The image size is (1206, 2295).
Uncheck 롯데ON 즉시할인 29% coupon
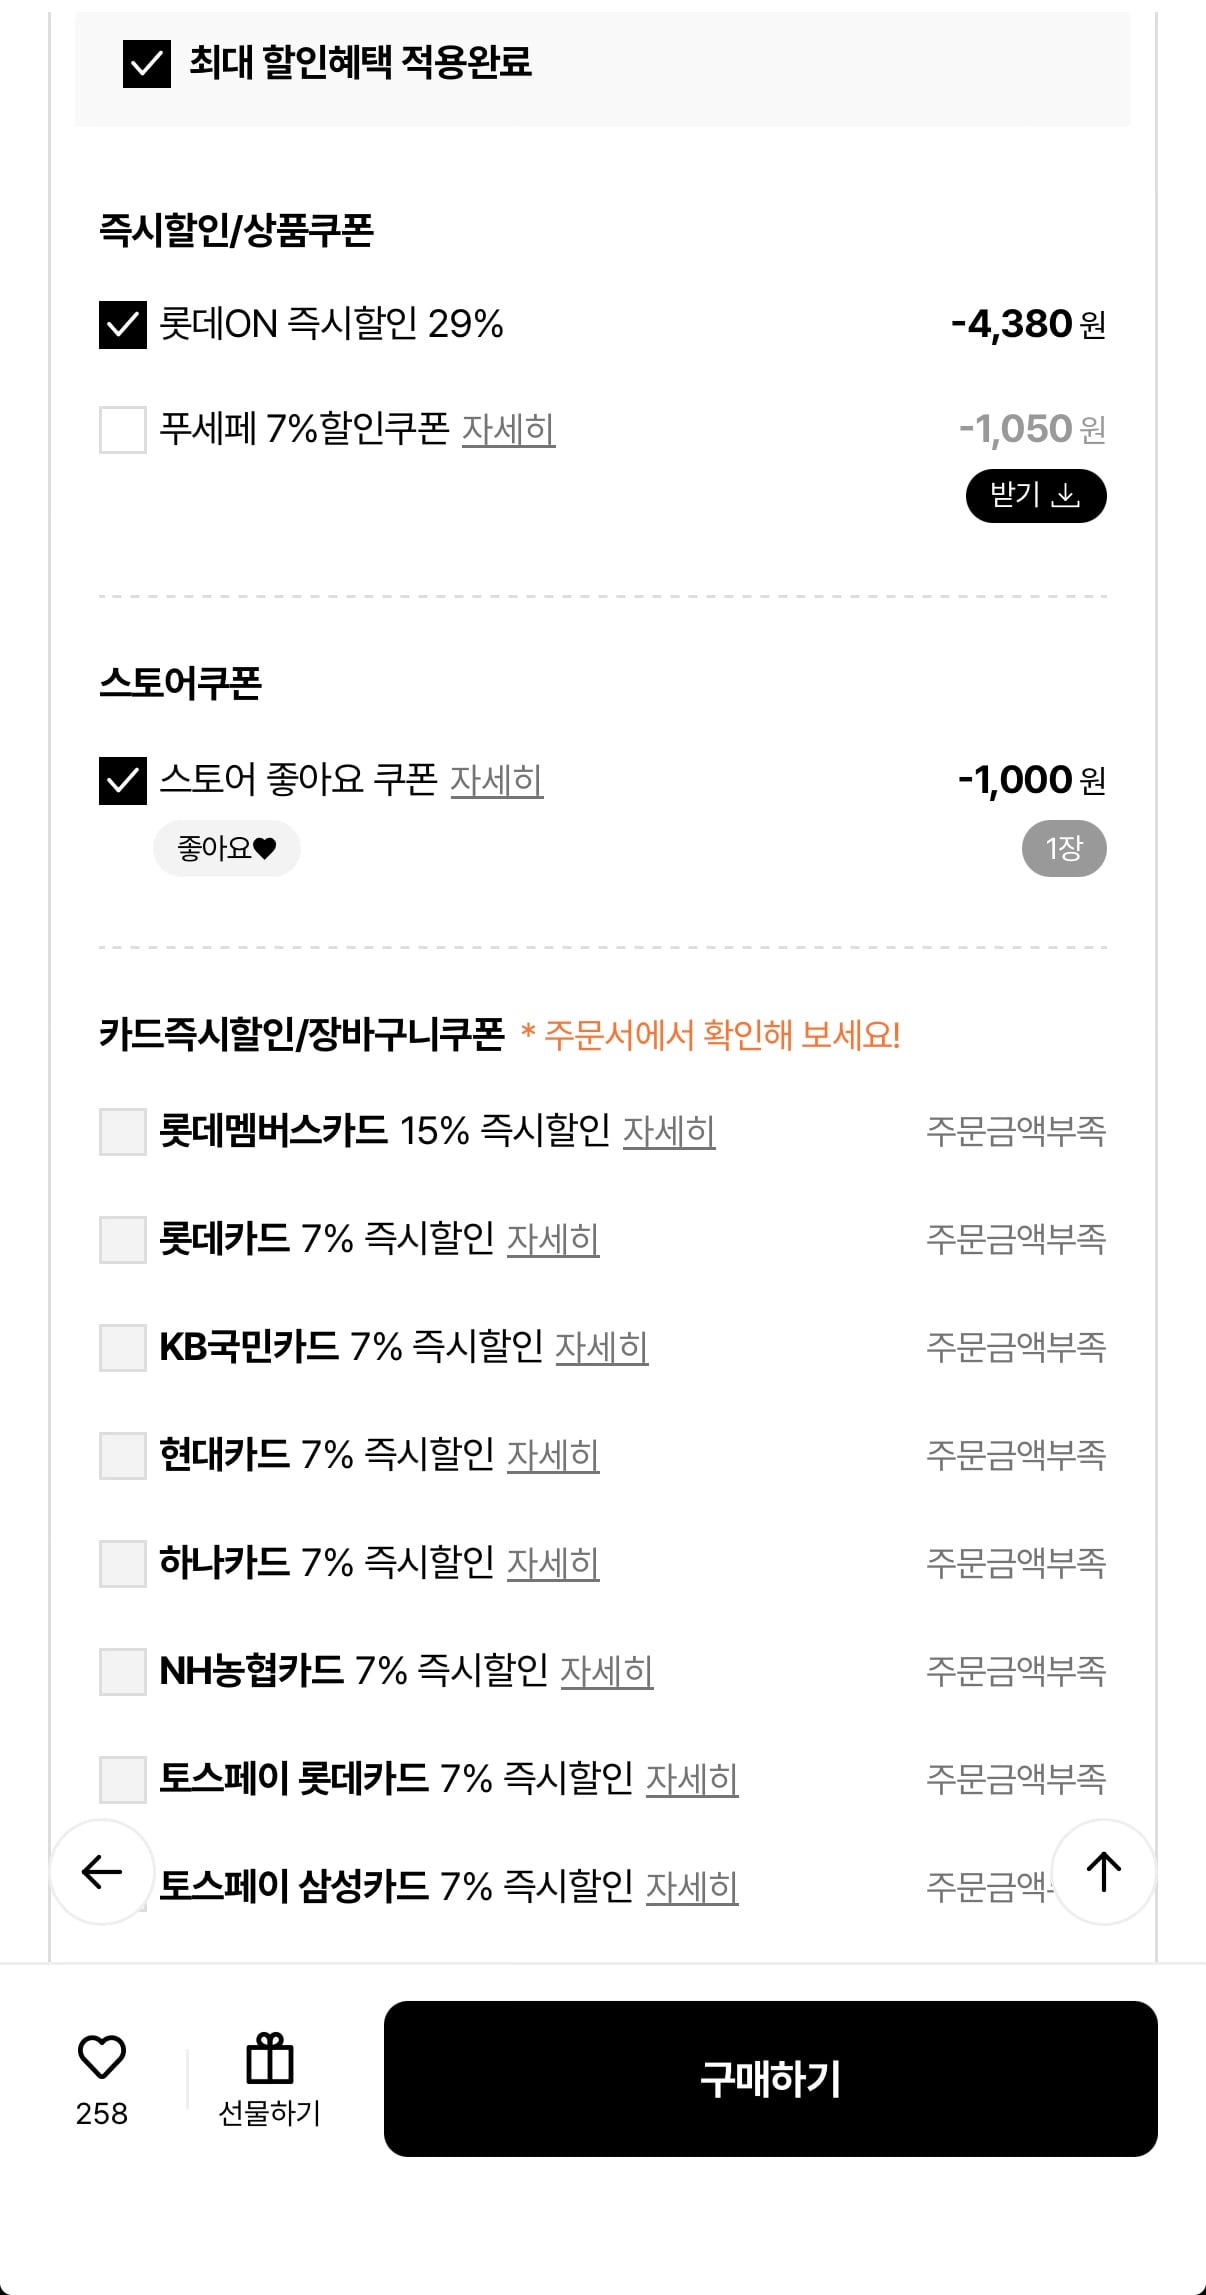122,324
